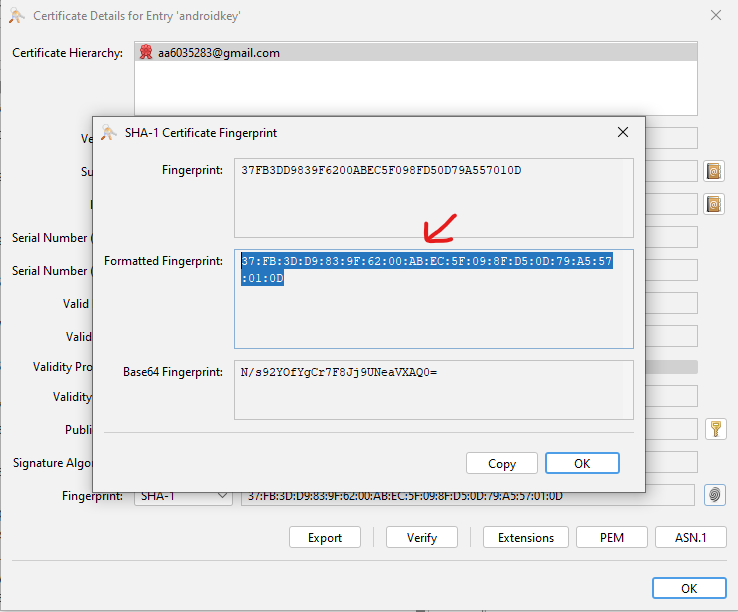Confirm OK in SHA-1 fingerprint dialog
738x612 pixels.
pos(582,463)
